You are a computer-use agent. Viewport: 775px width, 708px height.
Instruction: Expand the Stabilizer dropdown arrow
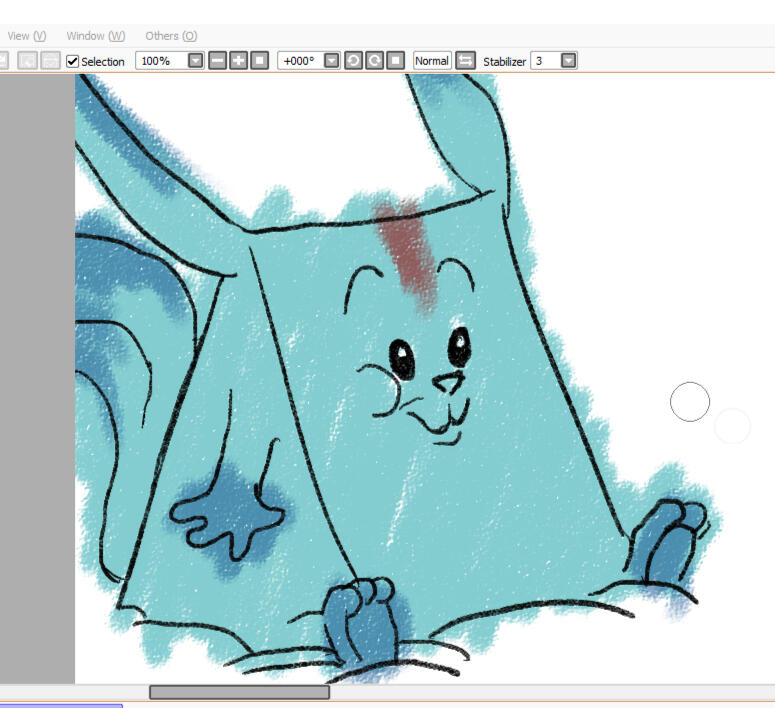pyautogui.click(x=568, y=61)
